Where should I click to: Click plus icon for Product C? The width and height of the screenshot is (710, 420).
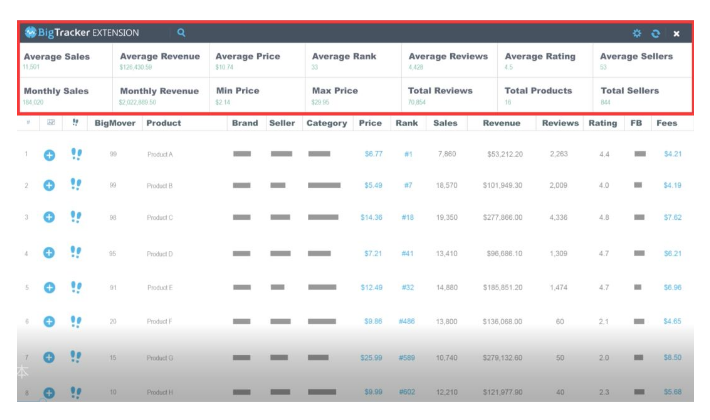click(49, 218)
